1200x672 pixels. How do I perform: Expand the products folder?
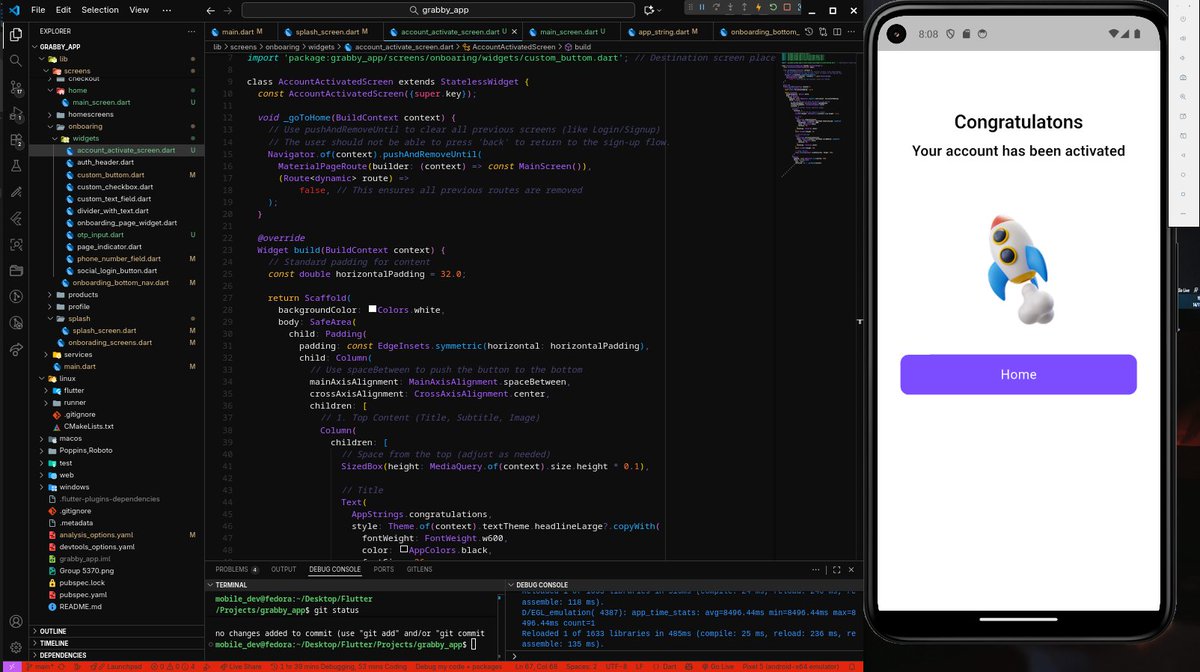(x=82, y=295)
